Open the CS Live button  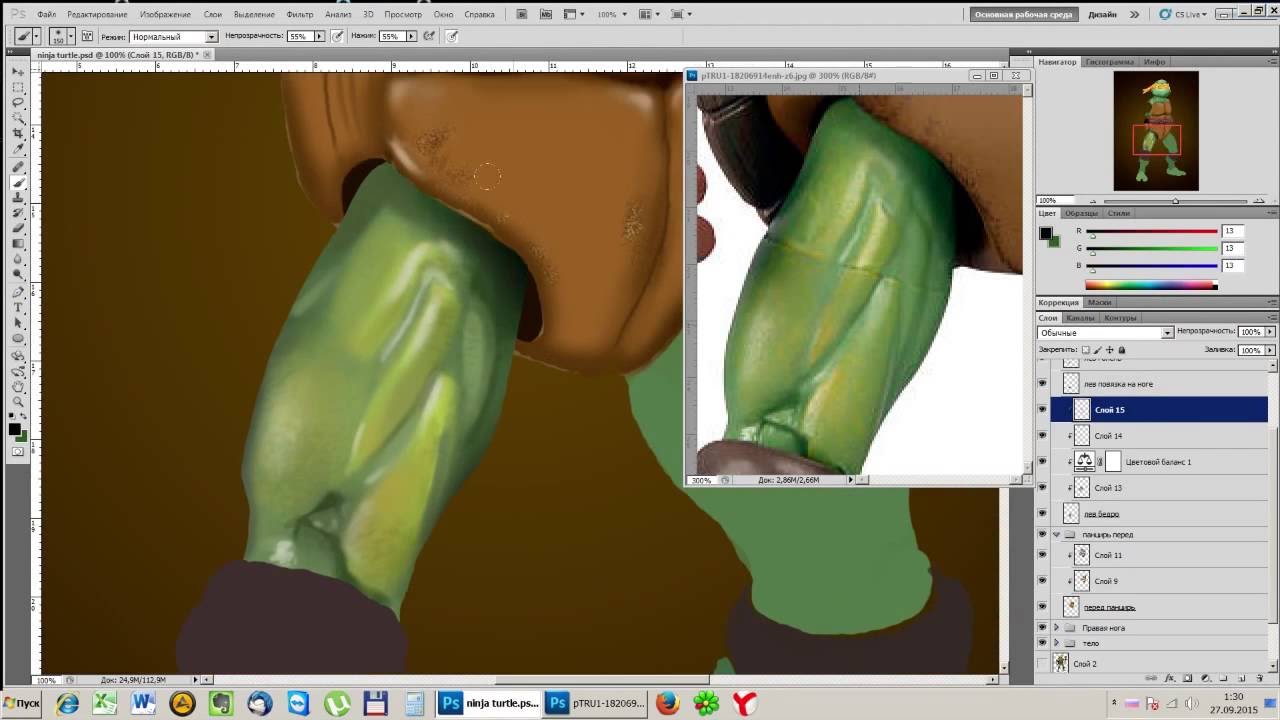1184,15
